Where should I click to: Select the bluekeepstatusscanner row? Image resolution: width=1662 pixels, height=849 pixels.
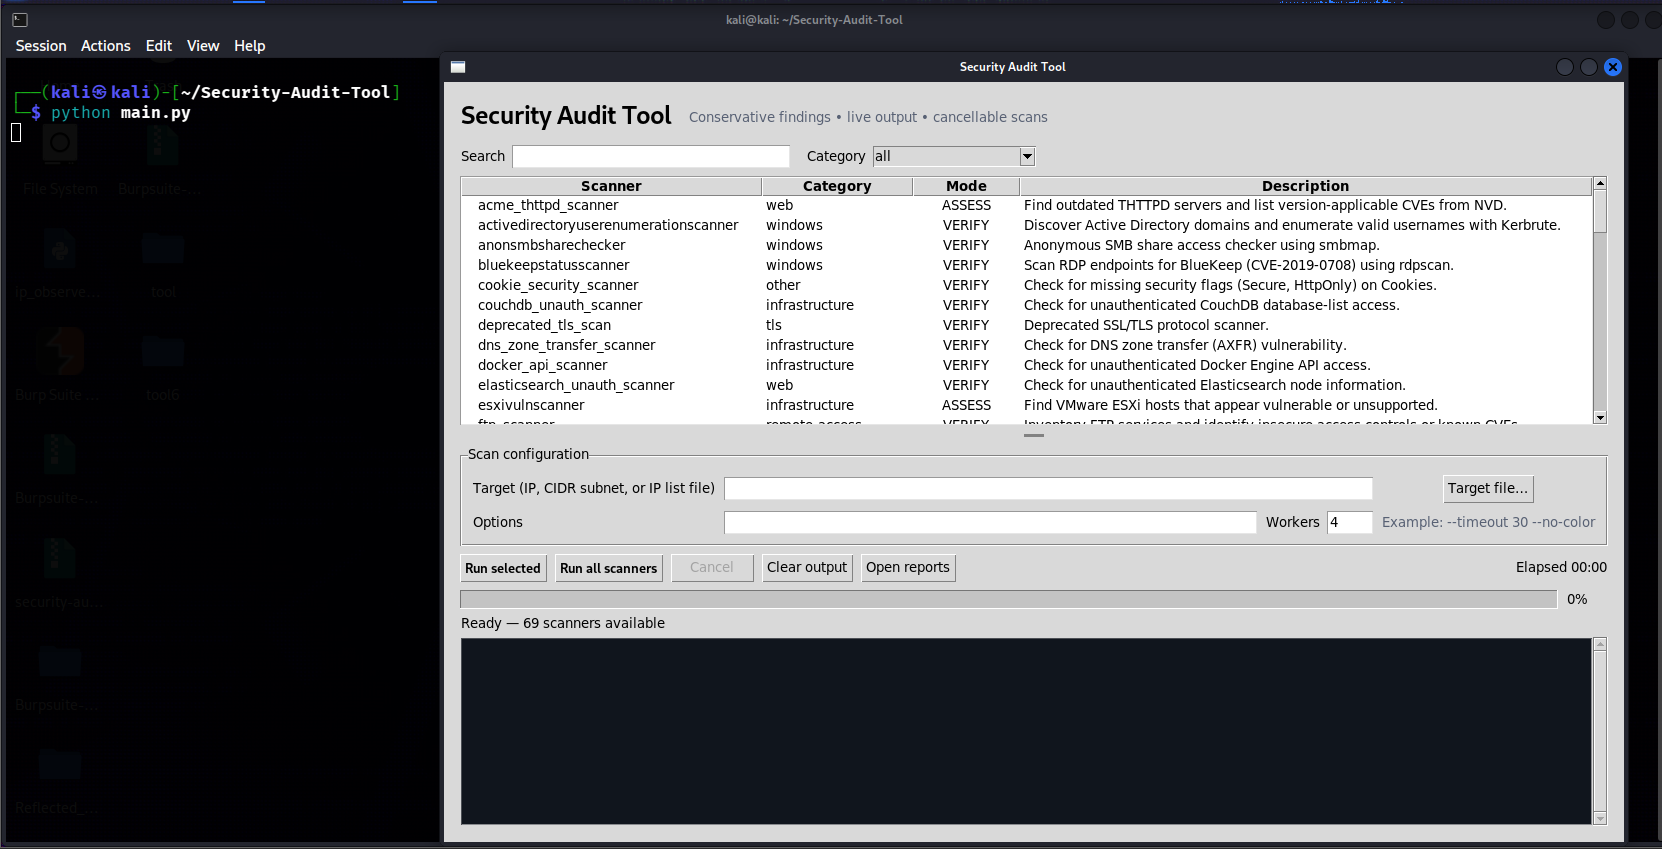tap(1026, 265)
